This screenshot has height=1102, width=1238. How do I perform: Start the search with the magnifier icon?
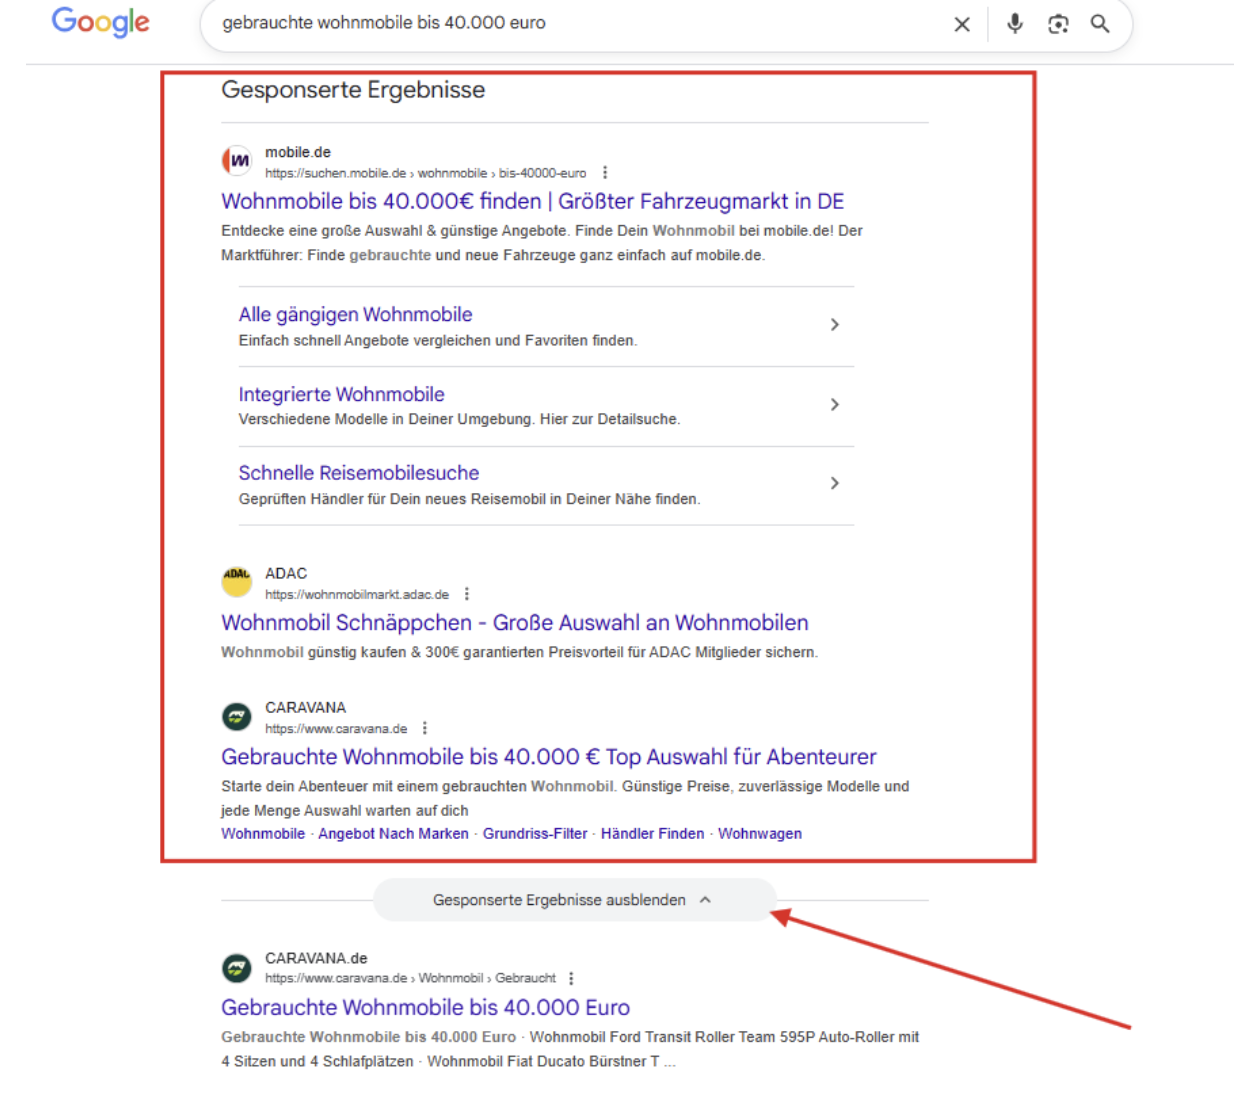click(x=1100, y=24)
